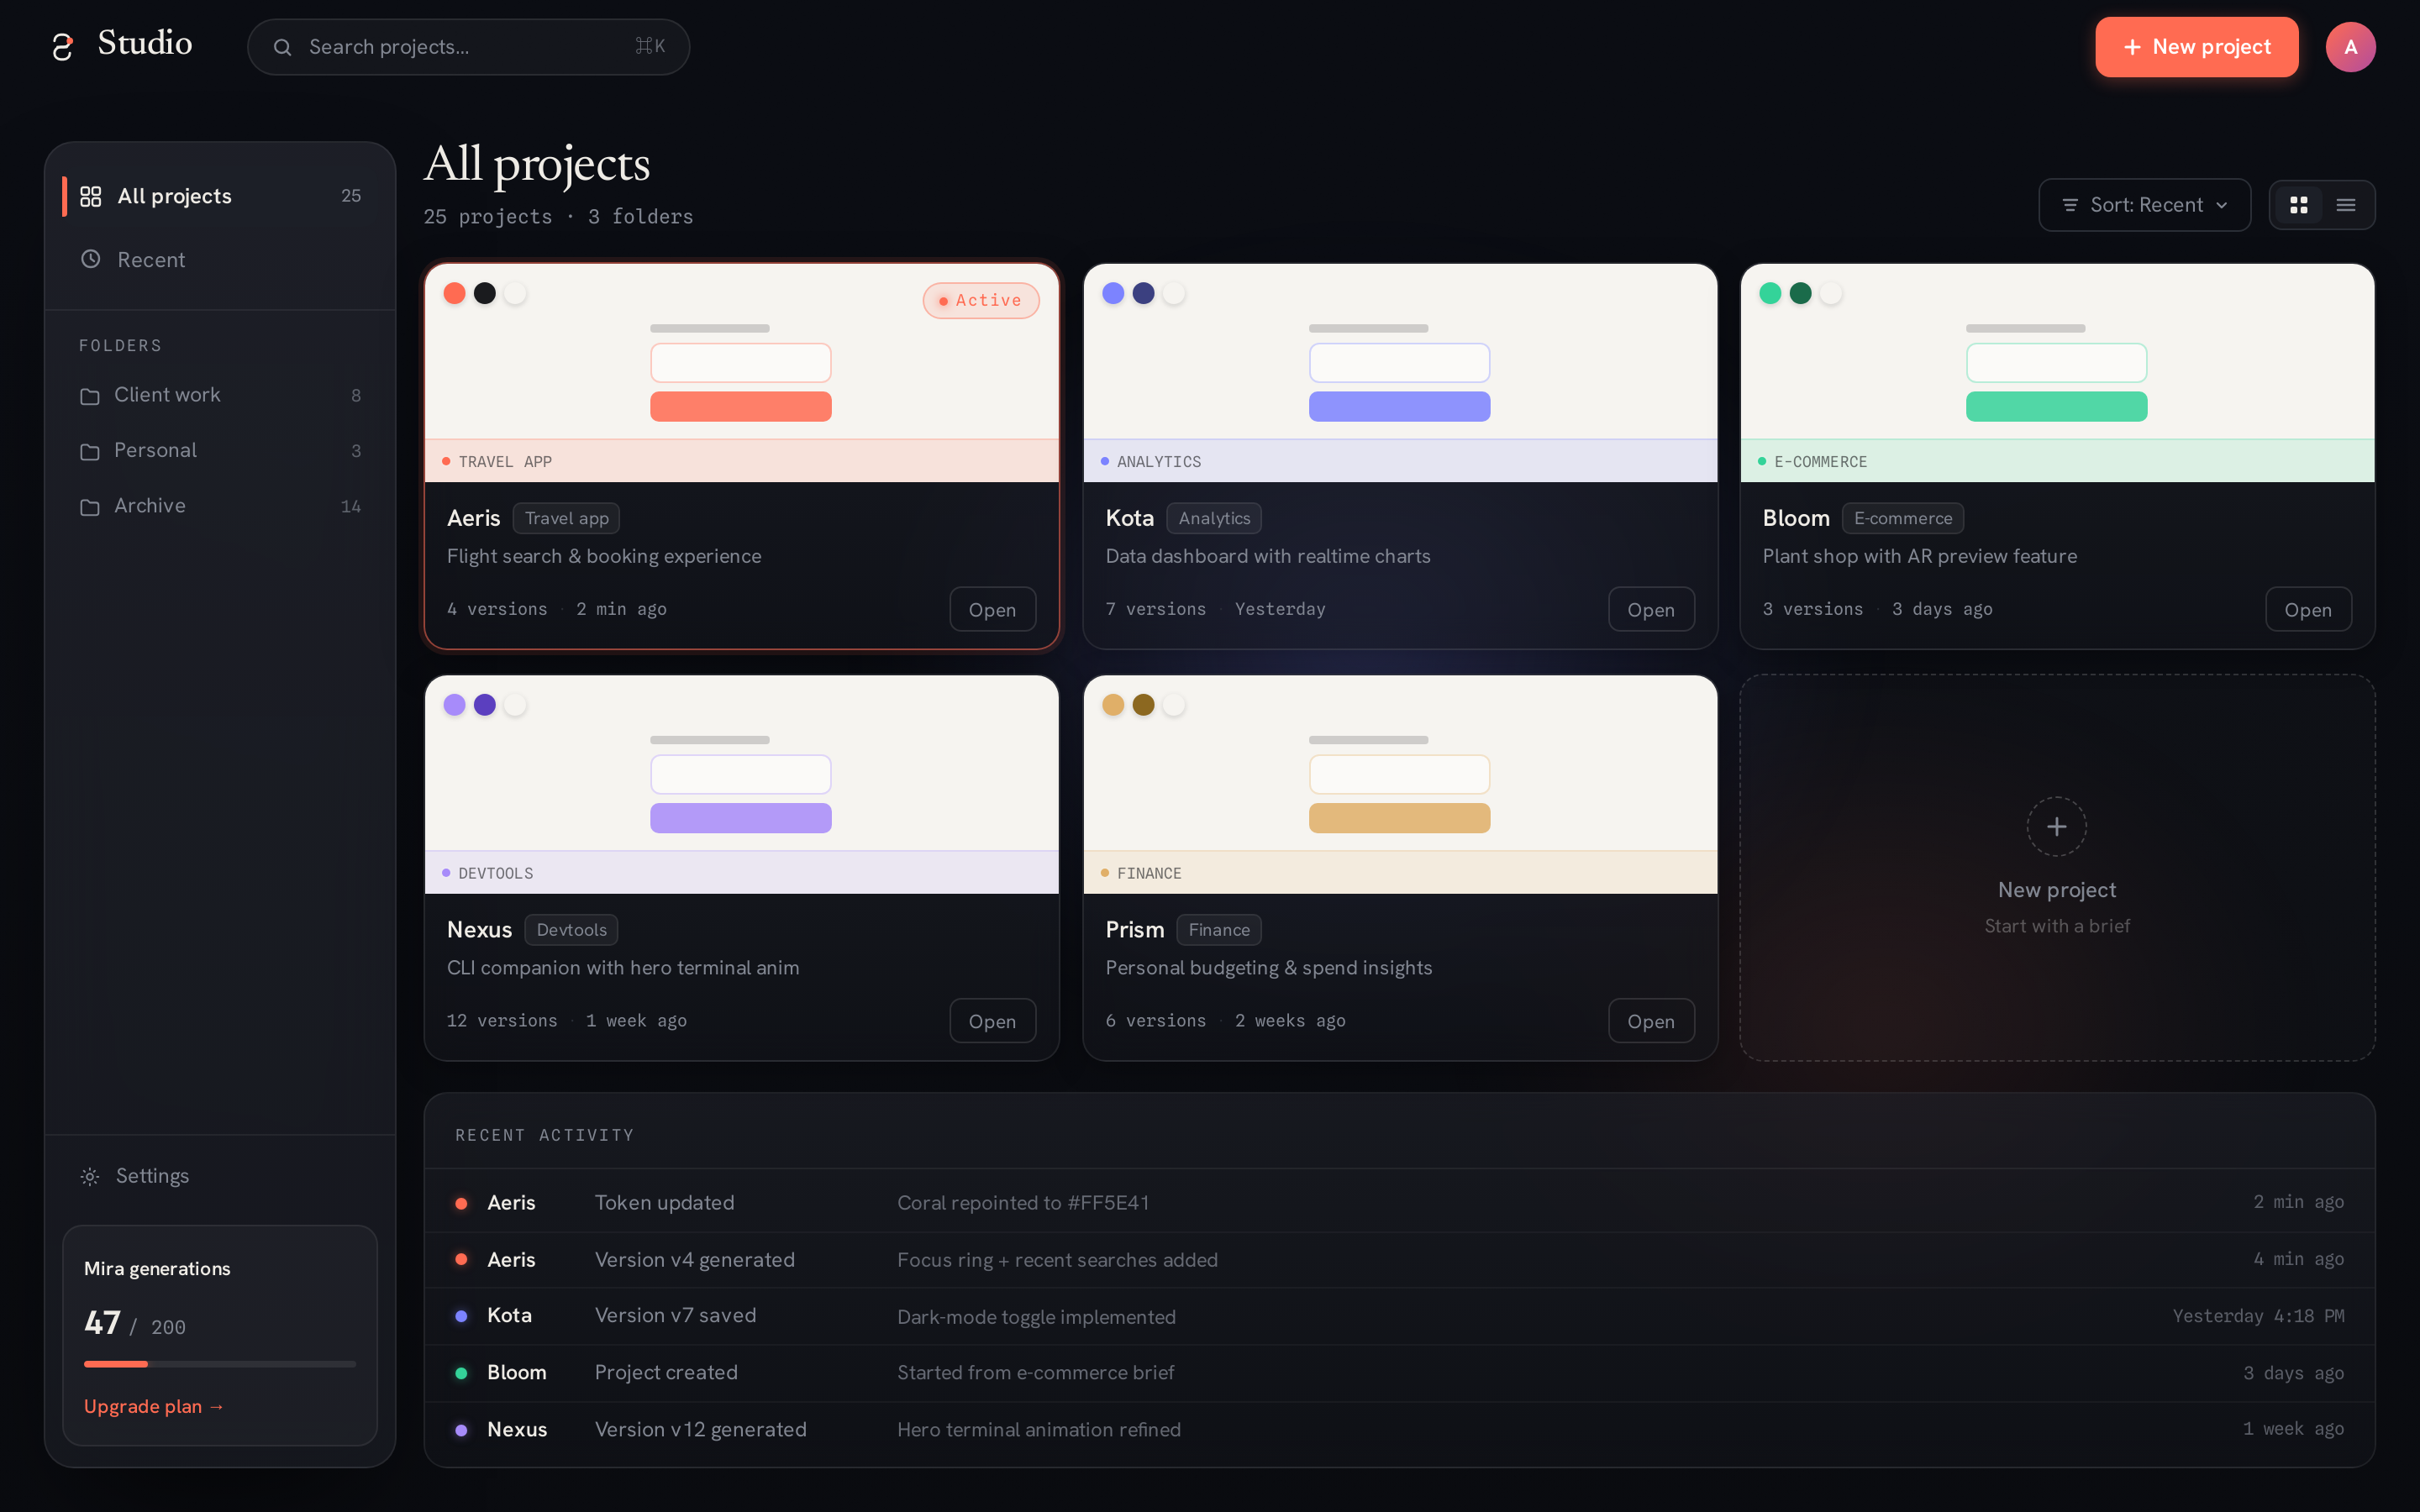Open Settings in the sidebar
Image resolution: width=2420 pixels, height=1512 pixels.
(220, 1176)
